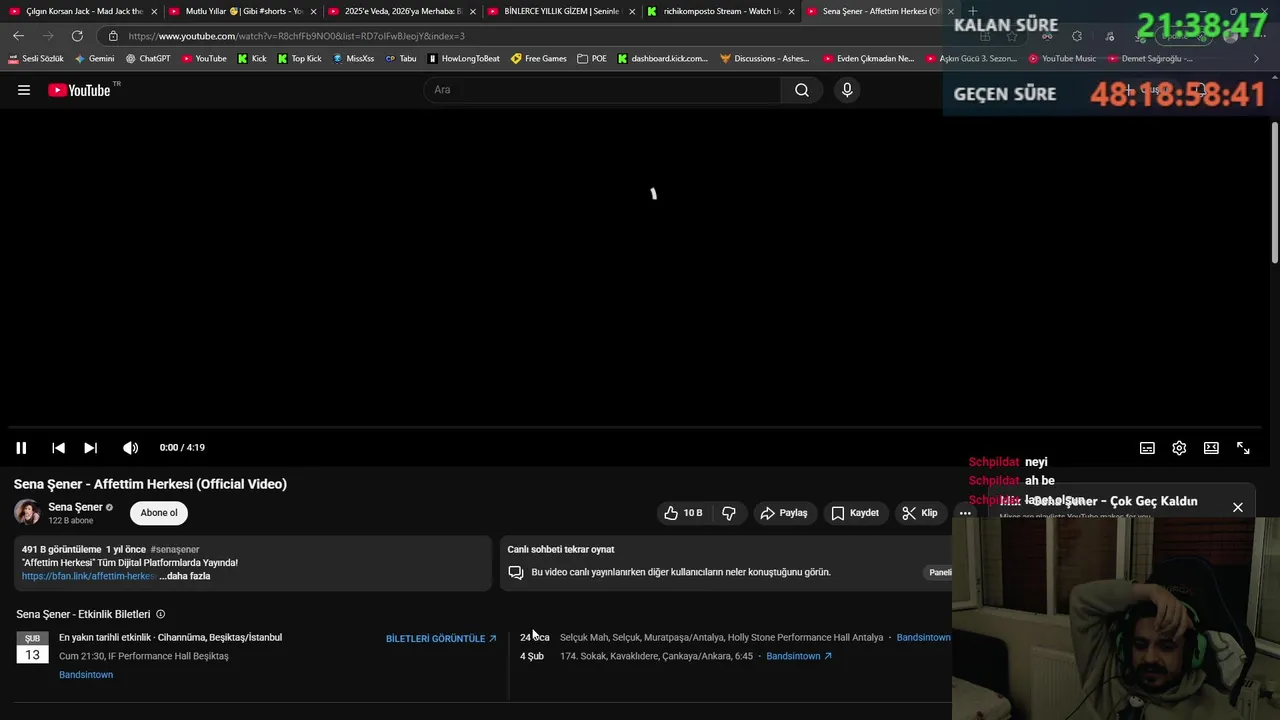
Task: Close the Çılgın Korsan Jack tab
Action: pyautogui.click(x=154, y=12)
